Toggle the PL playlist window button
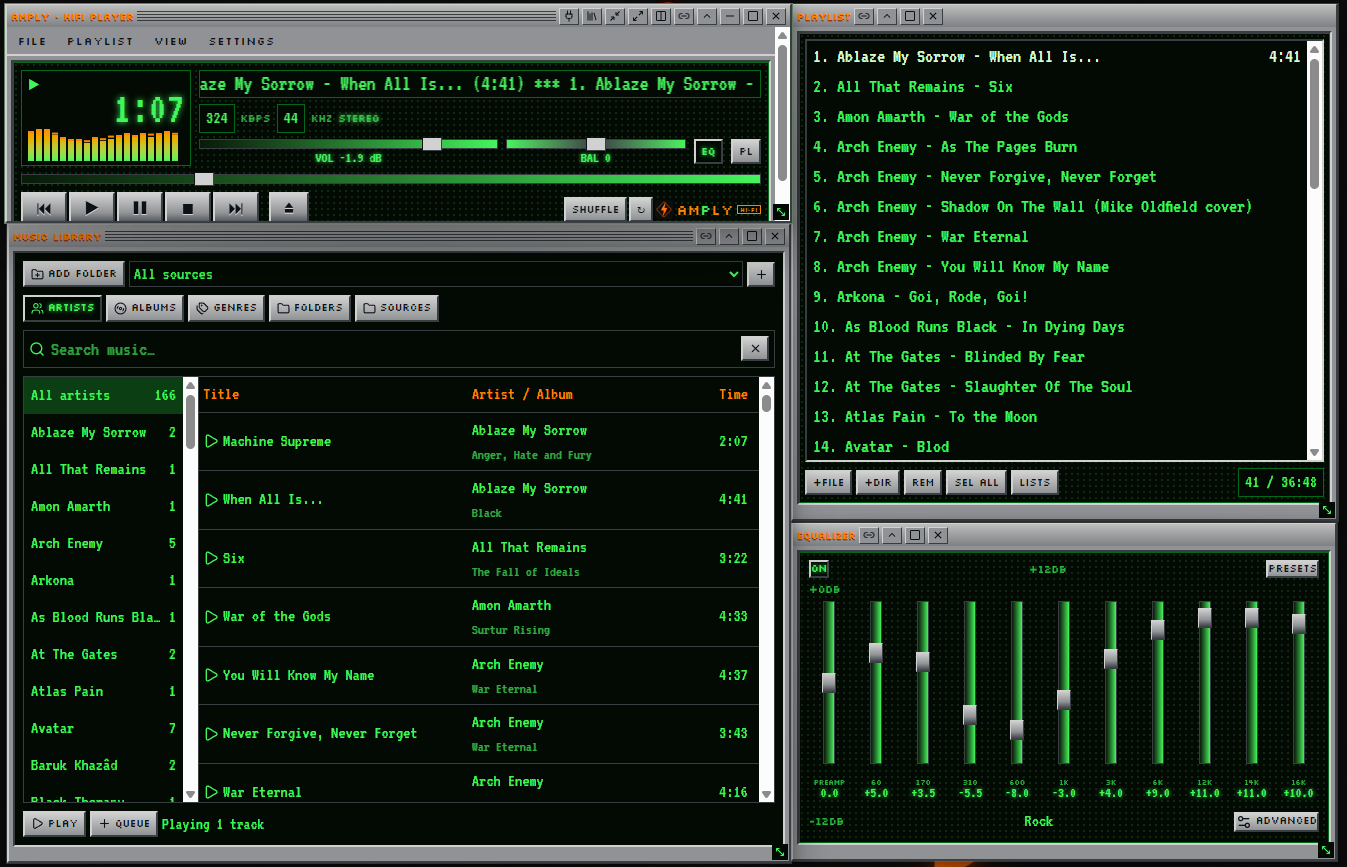The width and height of the screenshot is (1347, 867). (745, 151)
